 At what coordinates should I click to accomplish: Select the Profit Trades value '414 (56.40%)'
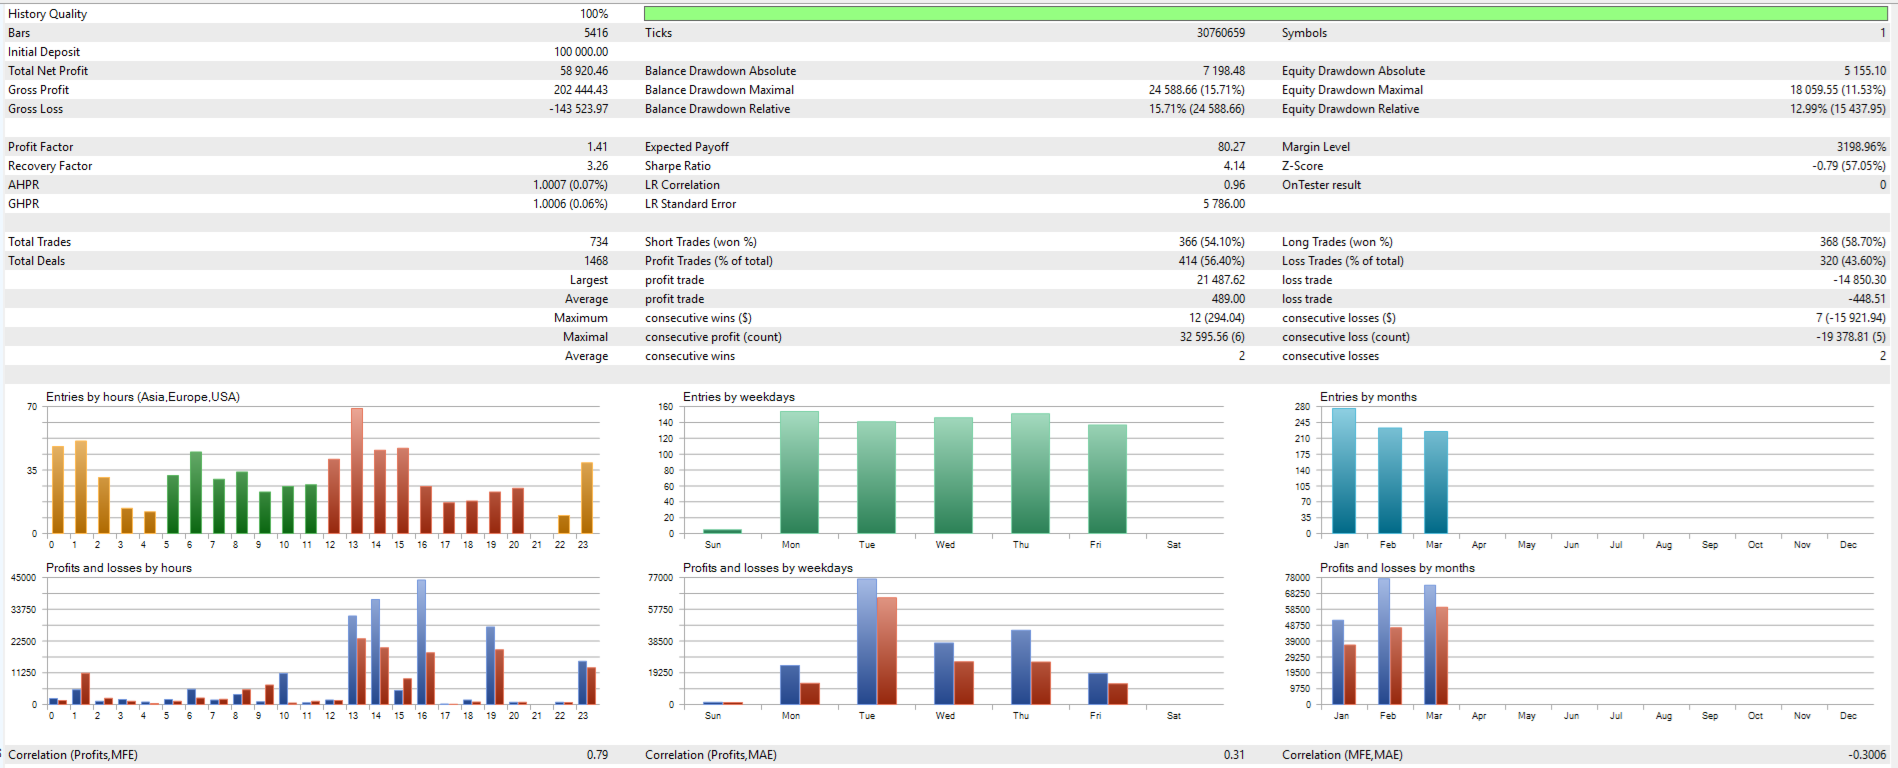(x=1212, y=261)
